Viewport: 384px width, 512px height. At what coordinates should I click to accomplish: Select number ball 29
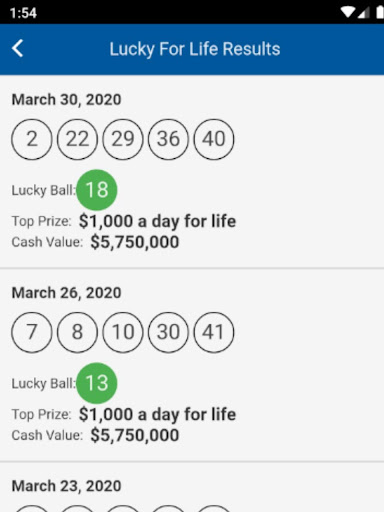(x=123, y=139)
